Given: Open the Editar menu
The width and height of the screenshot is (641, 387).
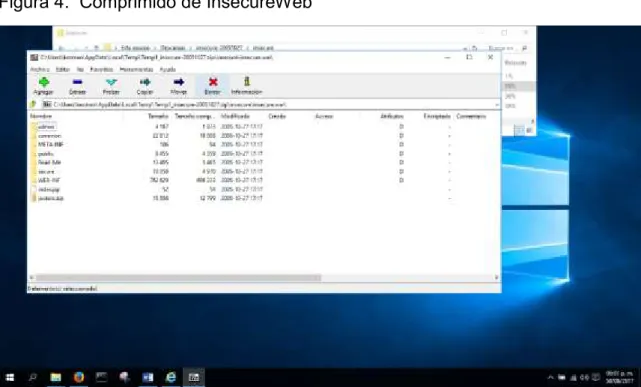Looking at the screenshot, I should pos(63,69).
